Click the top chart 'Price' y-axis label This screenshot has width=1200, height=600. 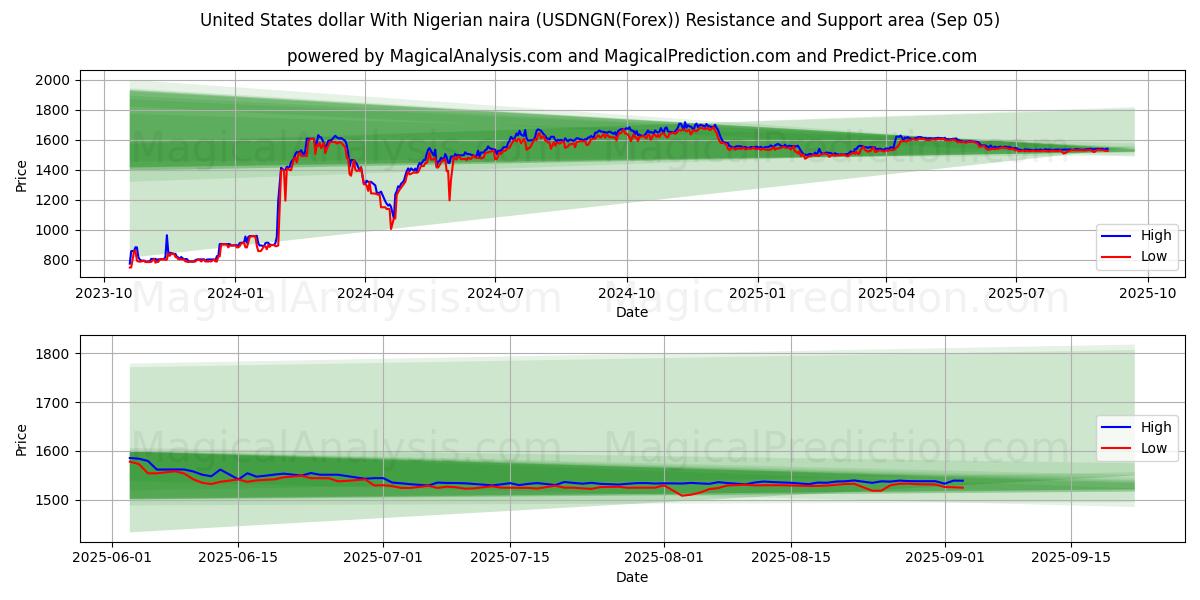(x=22, y=174)
